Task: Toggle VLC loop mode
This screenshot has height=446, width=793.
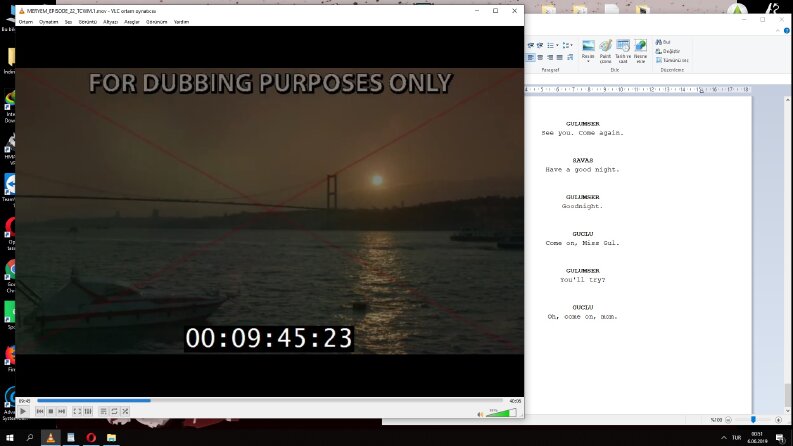Action: pos(114,412)
